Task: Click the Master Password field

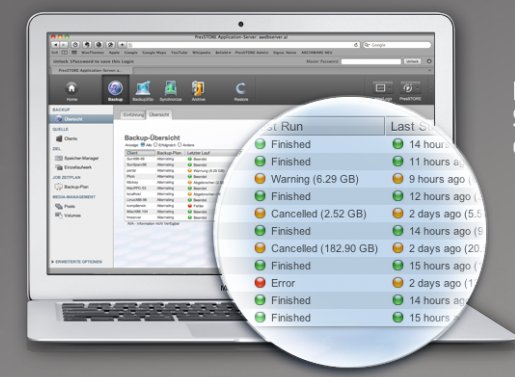Action: coord(371,61)
